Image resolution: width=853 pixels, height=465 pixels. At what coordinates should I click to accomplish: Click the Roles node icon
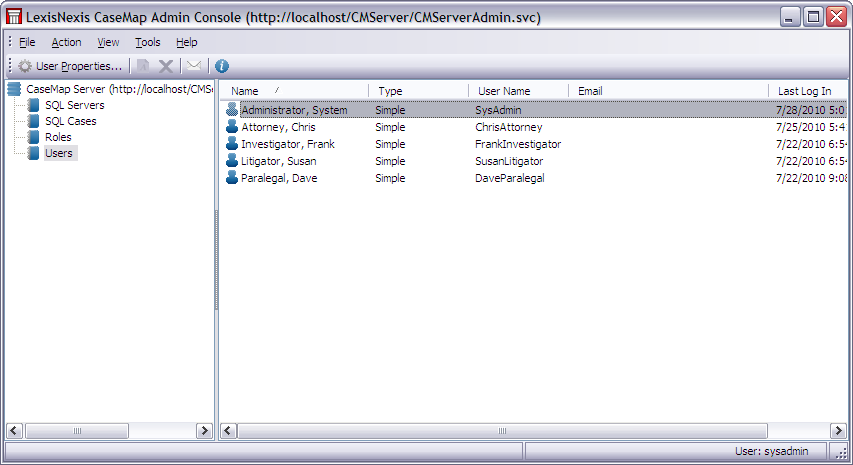(x=33, y=137)
